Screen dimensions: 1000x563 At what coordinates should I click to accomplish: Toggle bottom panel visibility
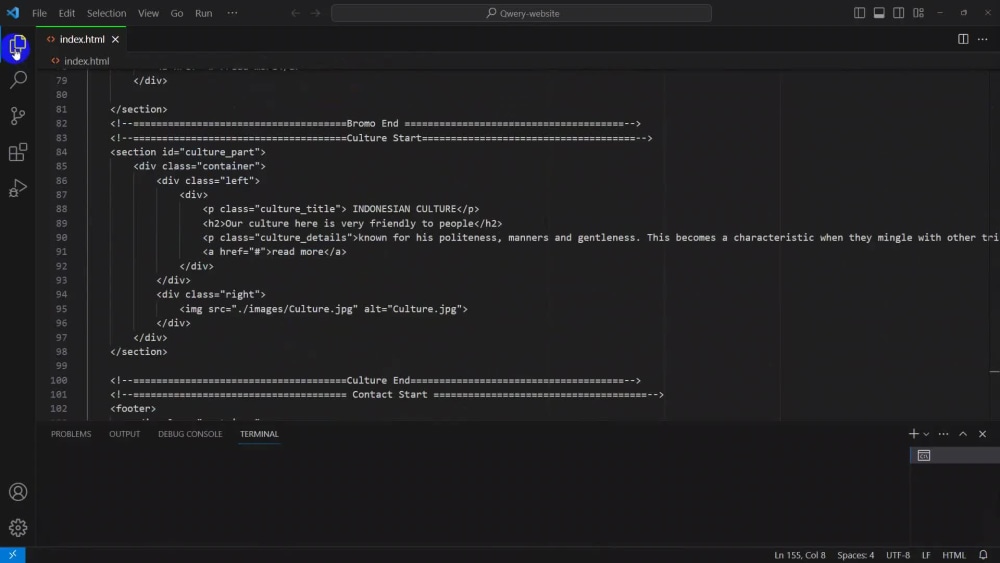879,13
